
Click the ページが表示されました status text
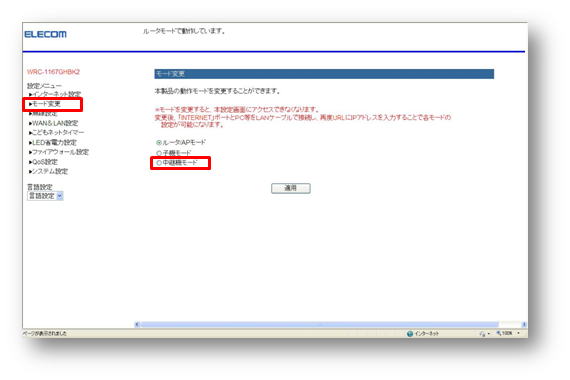pos(45,333)
